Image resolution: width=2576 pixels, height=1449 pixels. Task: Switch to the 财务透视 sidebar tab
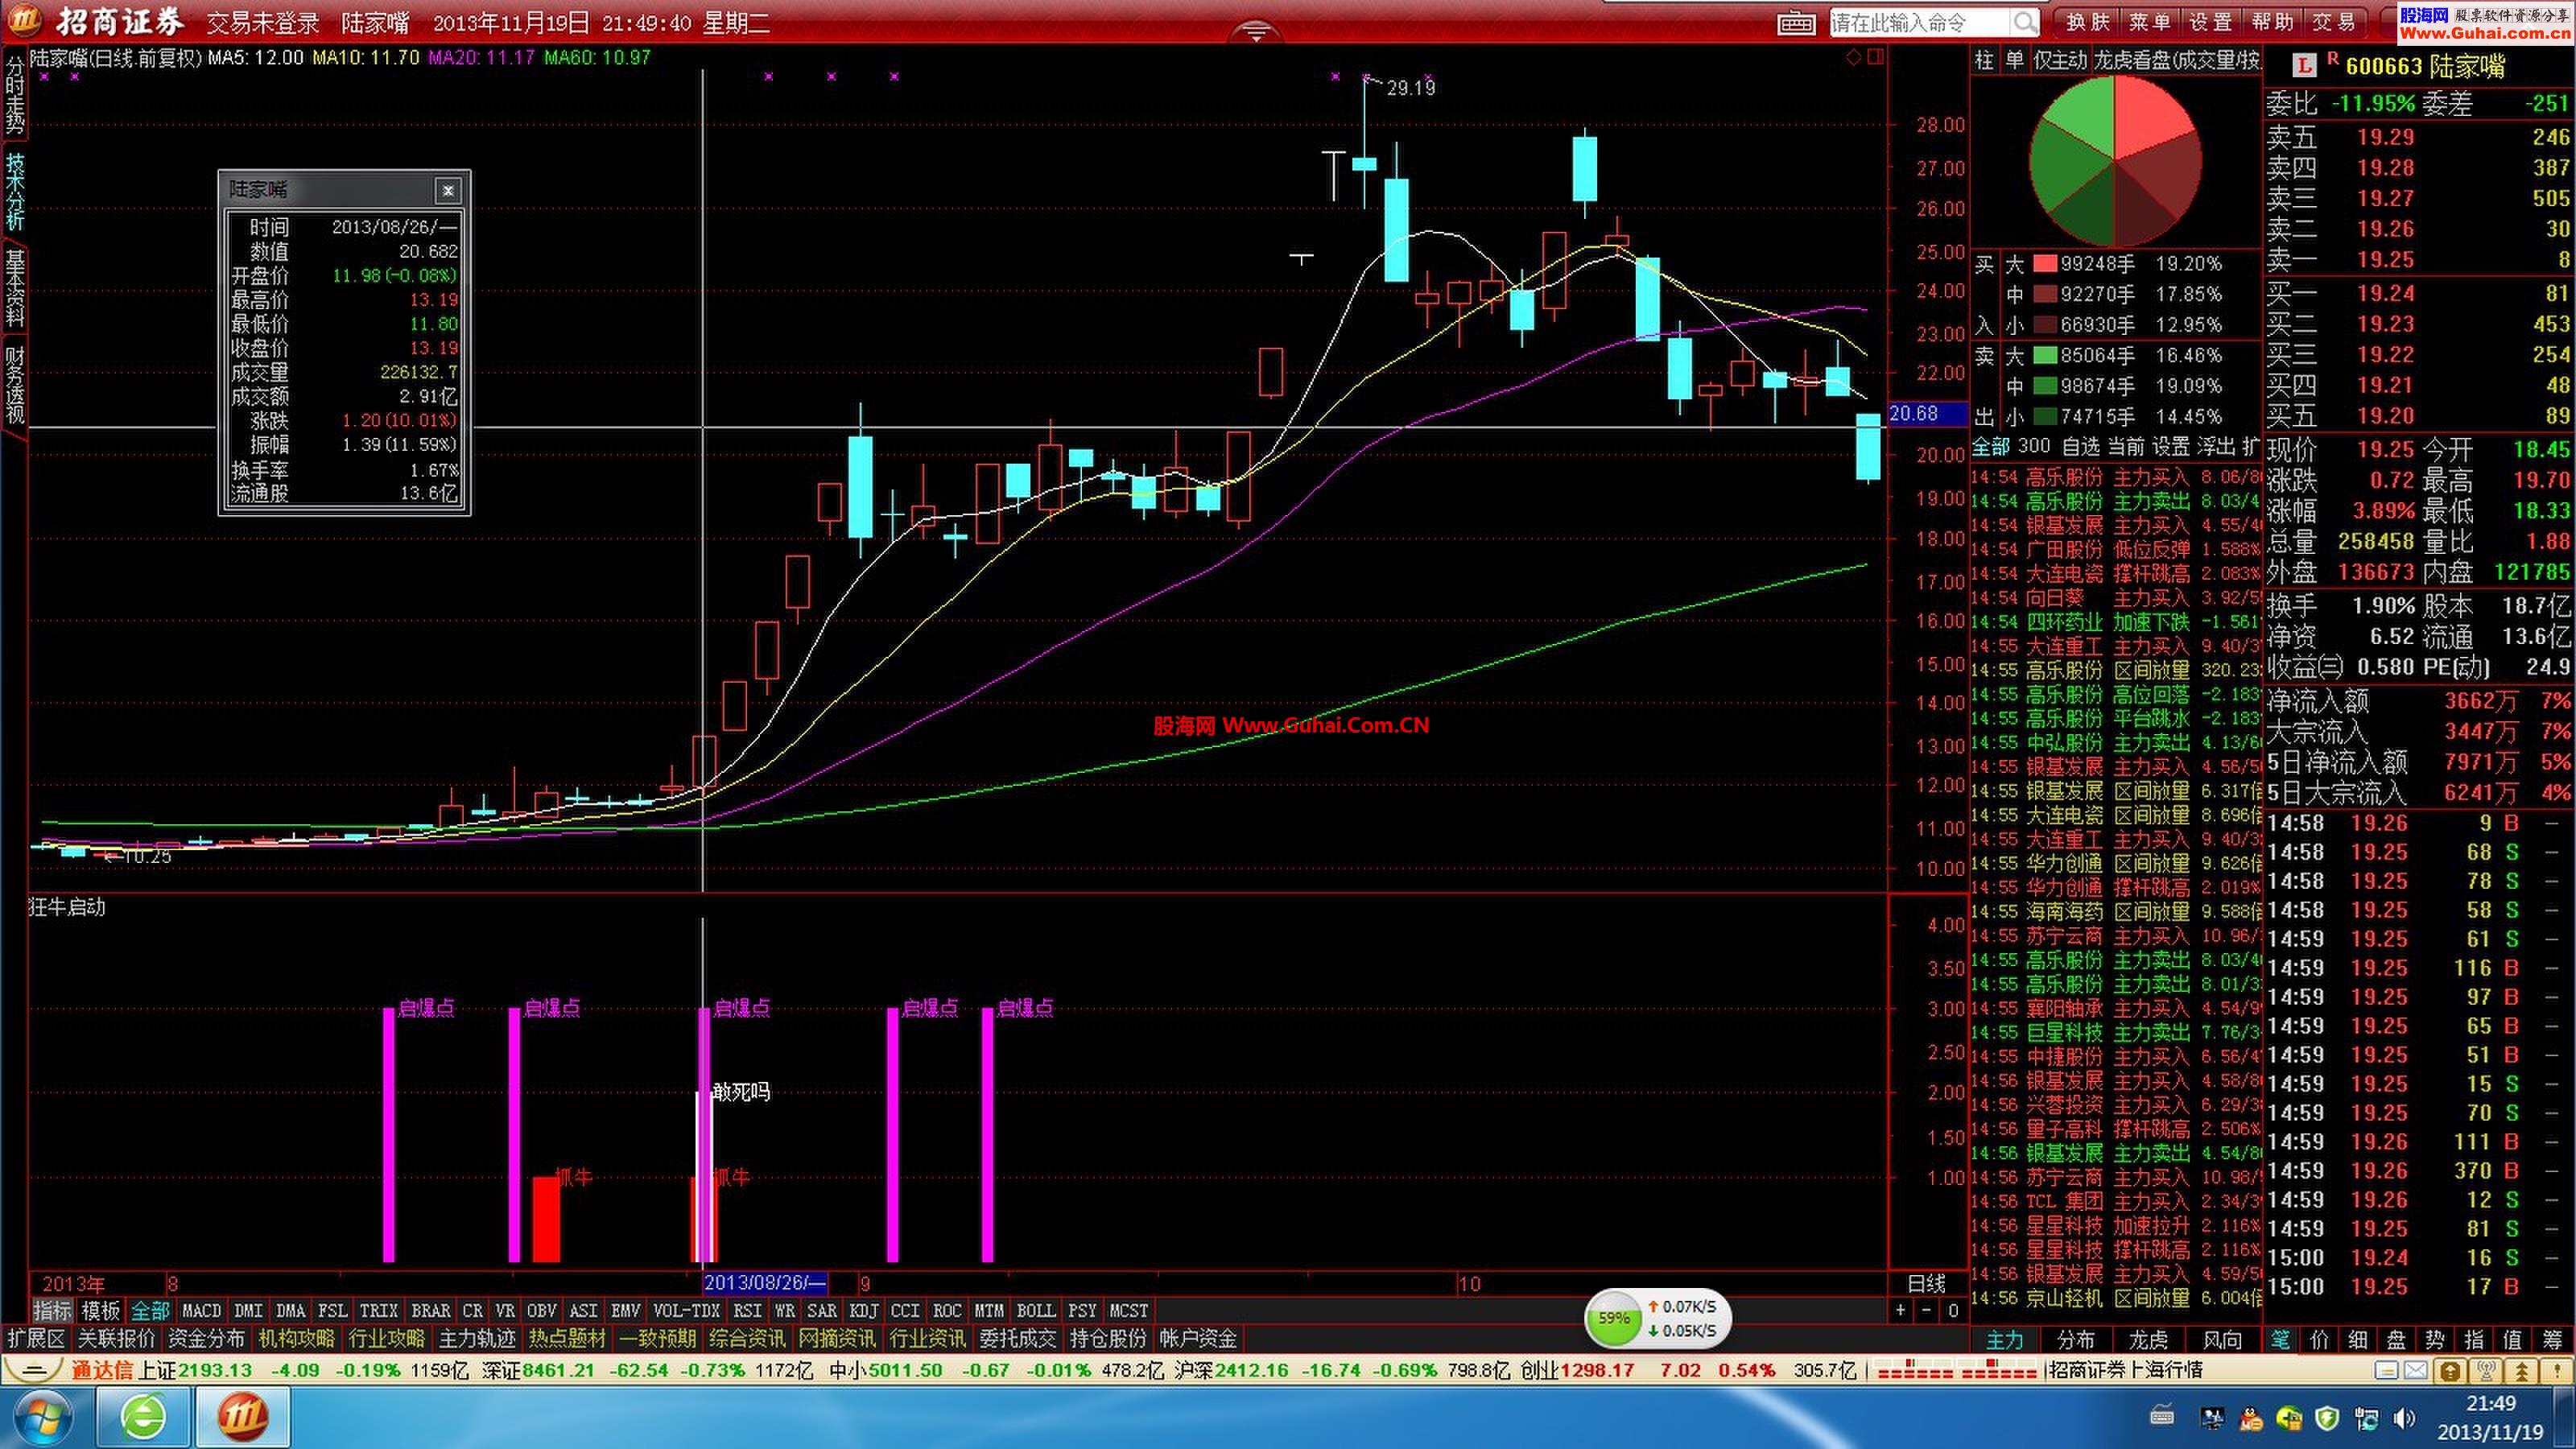tap(14, 385)
